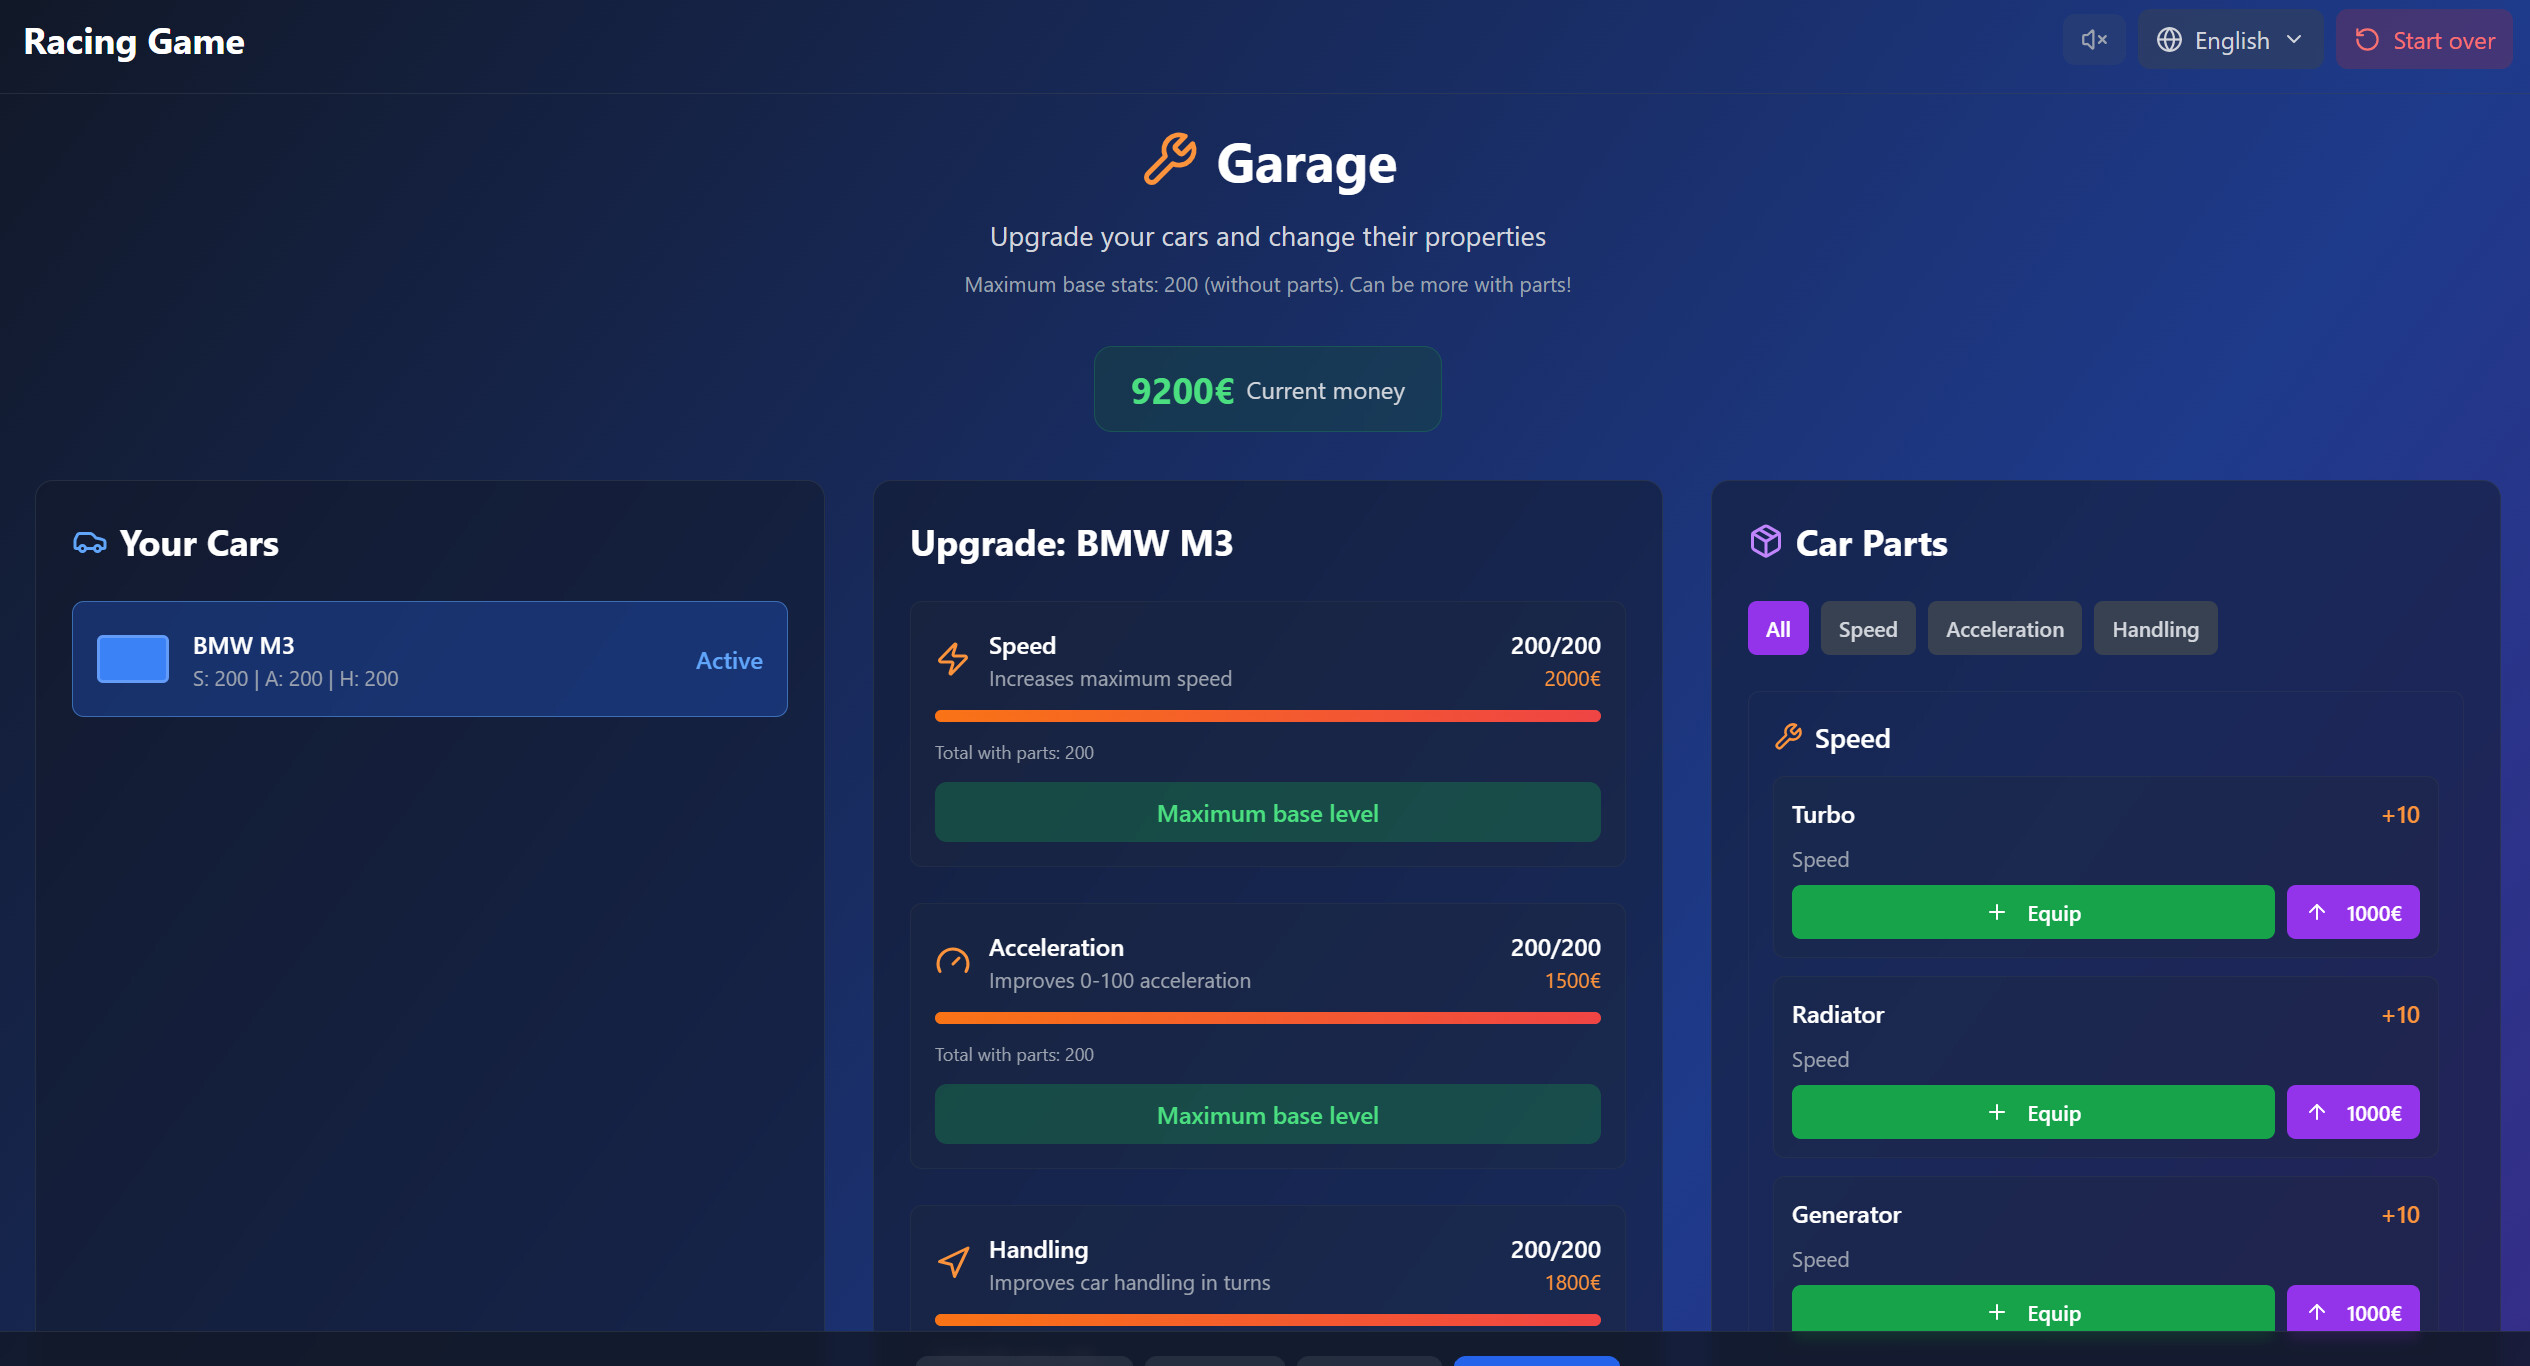Click the Start over button
The height and width of the screenshot is (1366, 2530).
(x=2424, y=40)
